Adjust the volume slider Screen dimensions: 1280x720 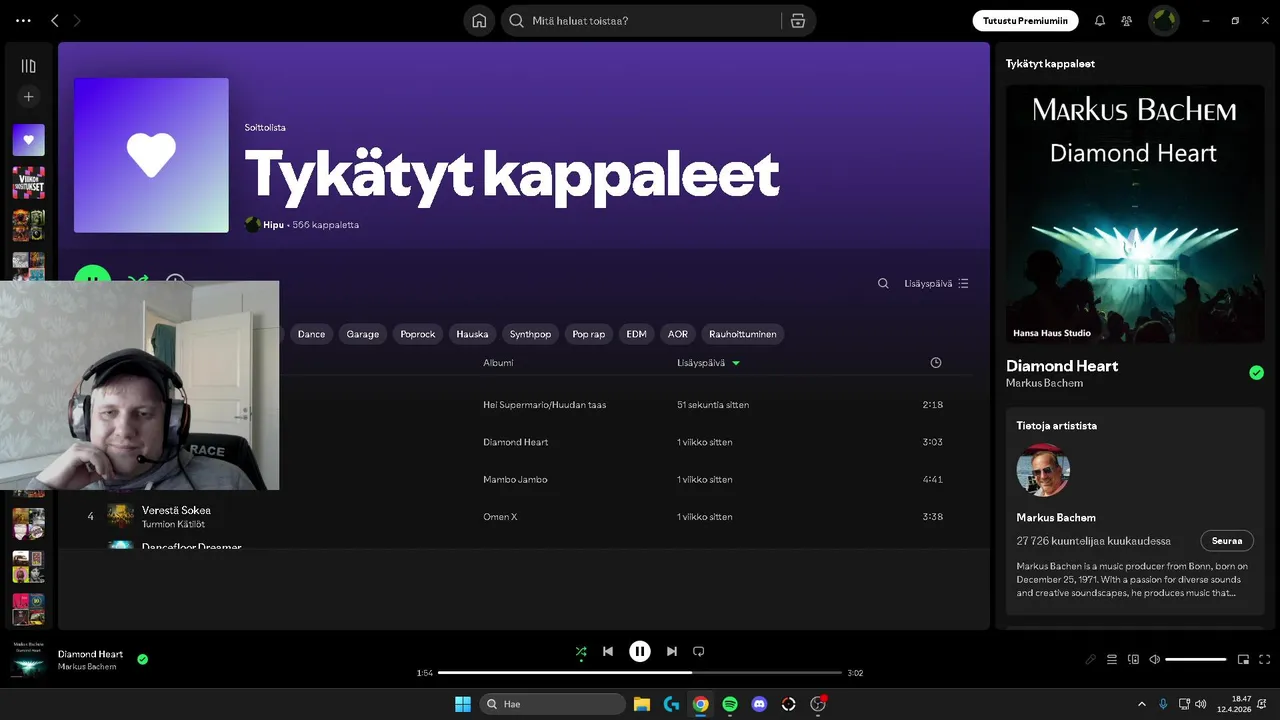pyautogui.click(x=1196, y=659)
